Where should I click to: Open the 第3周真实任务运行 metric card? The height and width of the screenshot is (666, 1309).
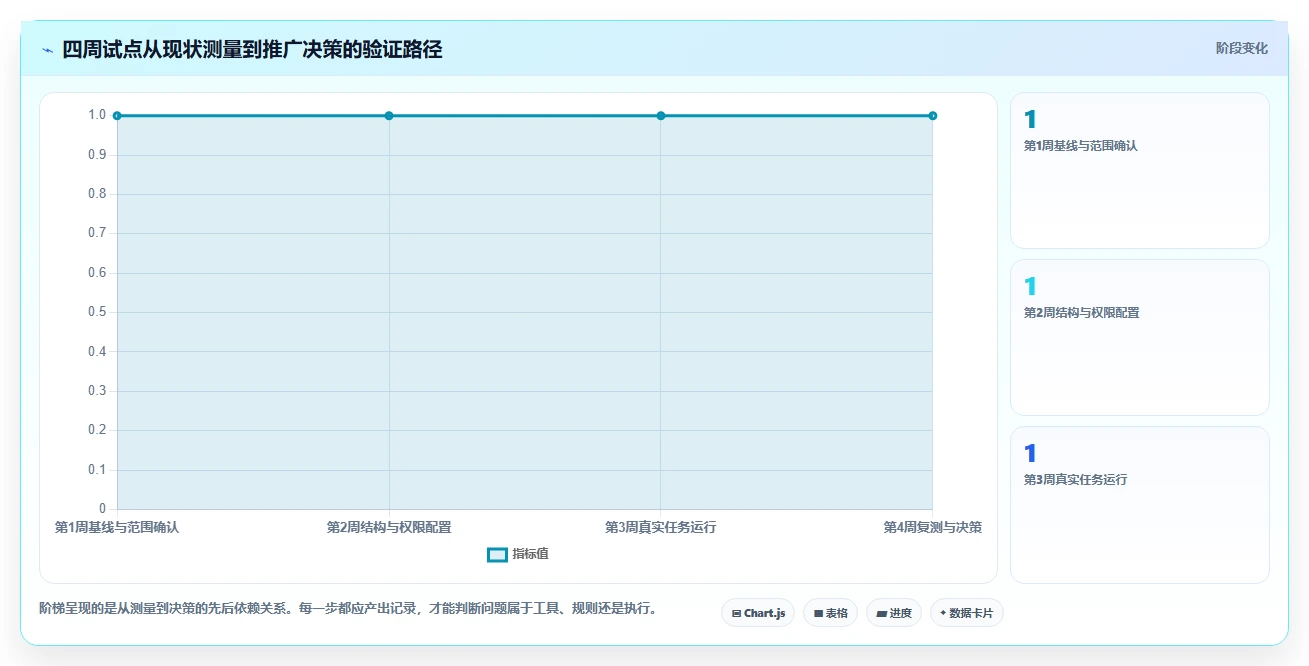click(x=1140, y=504)
